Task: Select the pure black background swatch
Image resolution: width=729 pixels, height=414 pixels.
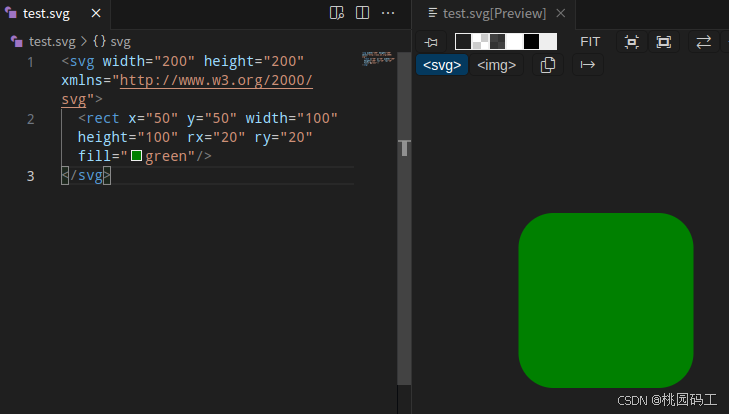Action: (531, 41)
